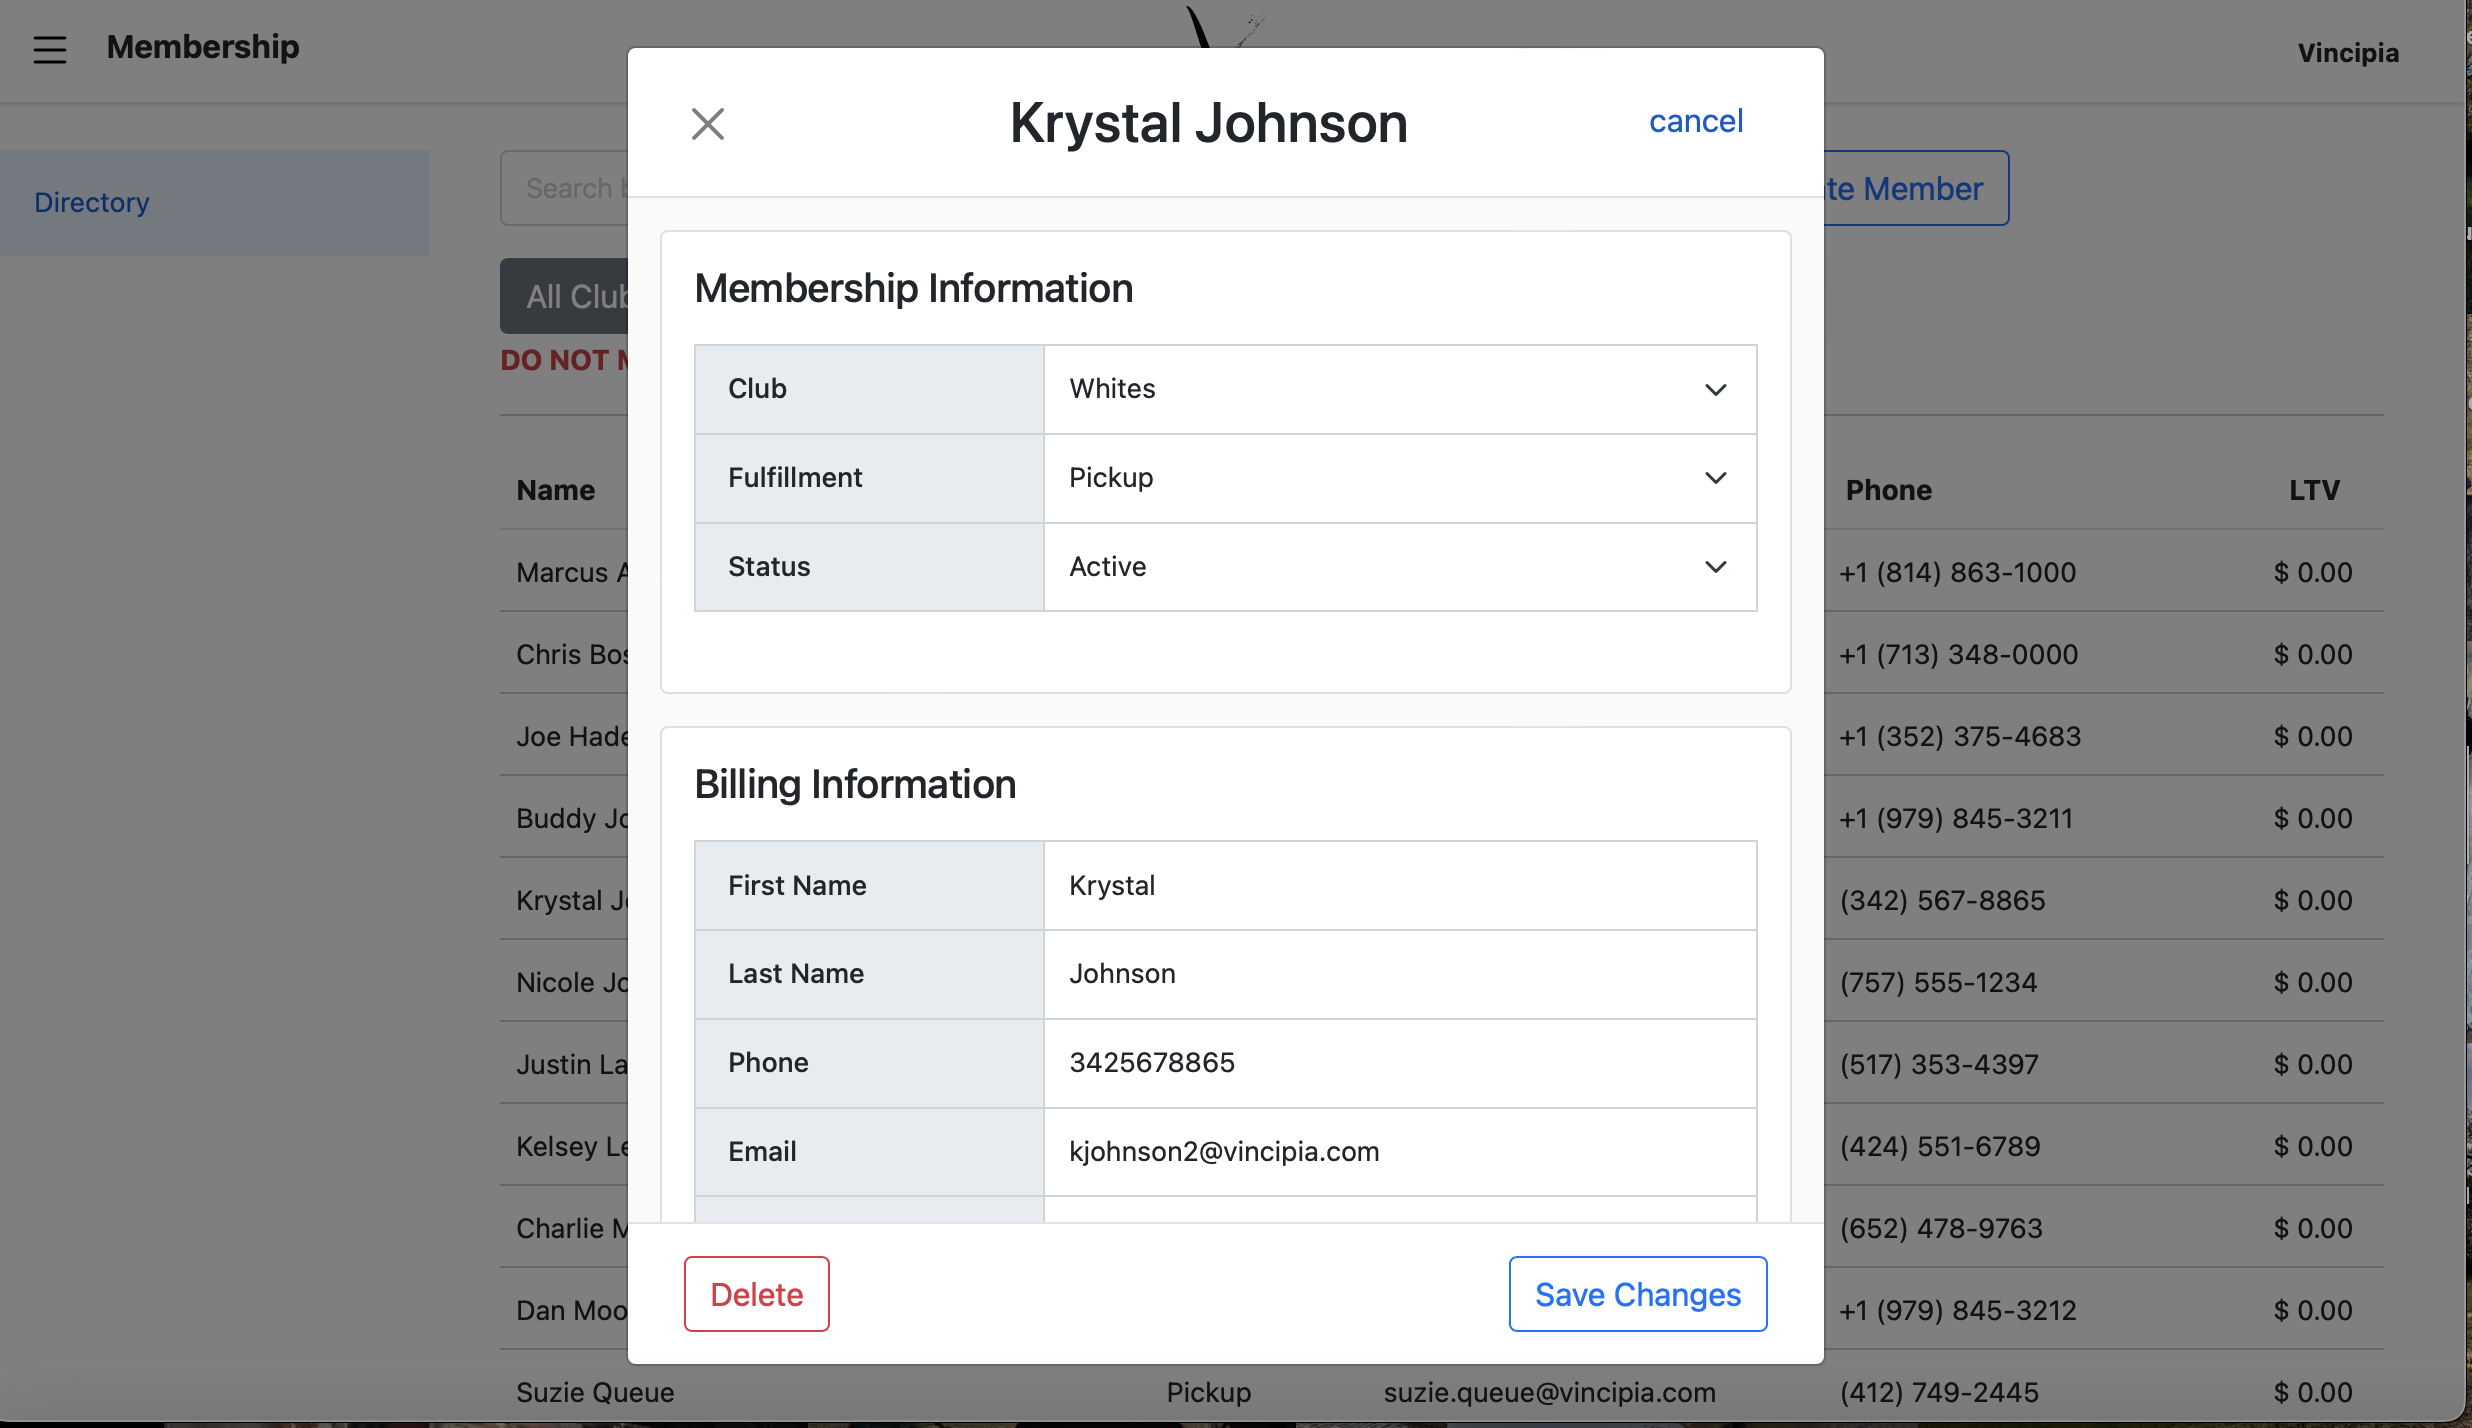Viewport: 2472px width, 1428px height.
Task: Click phone number +1 (814) 863-1000
Action: (1957, 572)
